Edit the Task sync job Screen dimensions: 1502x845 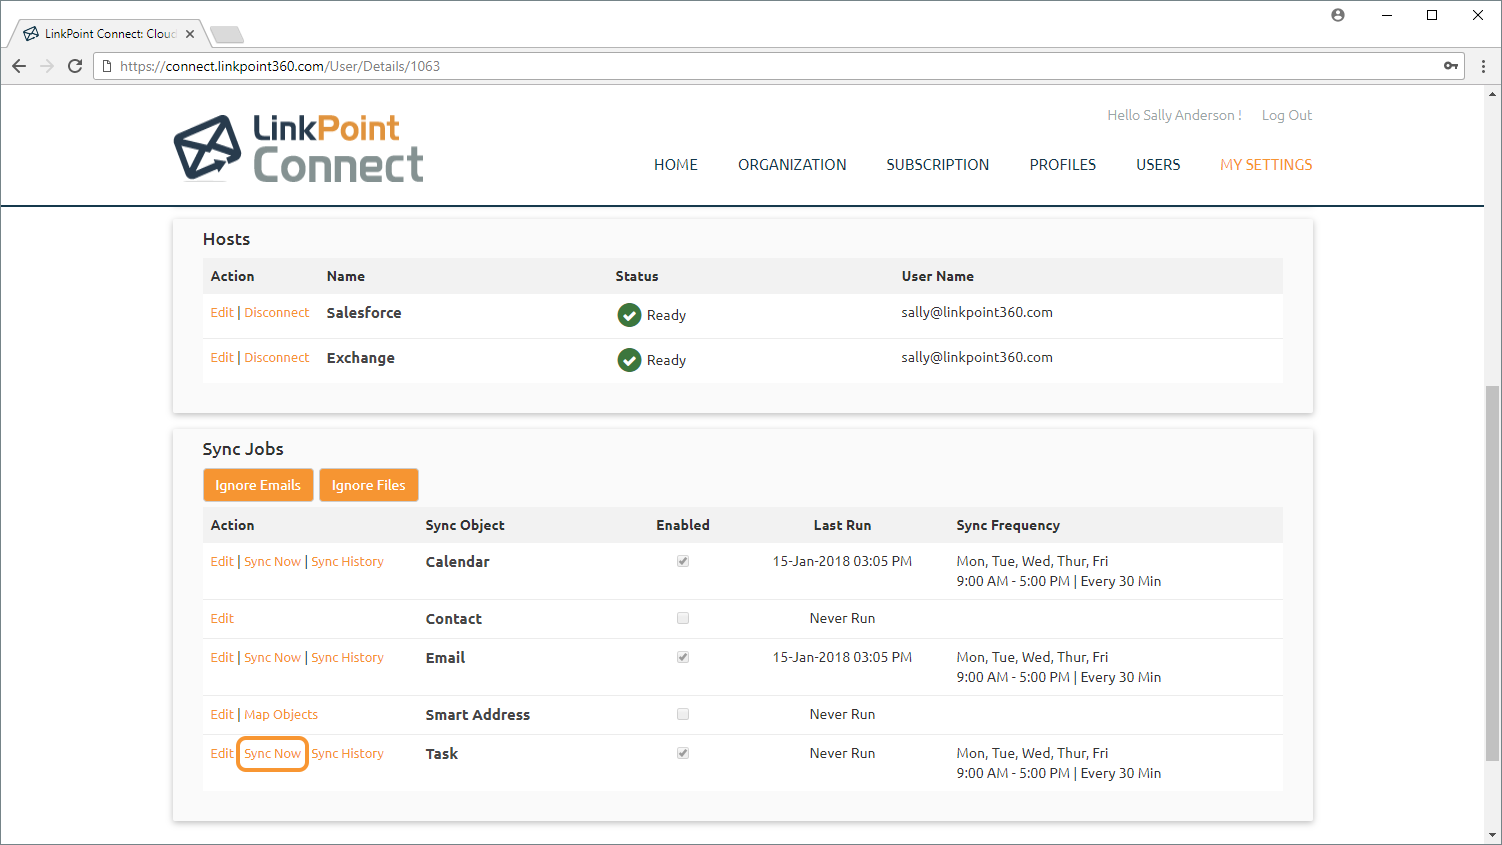pyautogui.click(x=222, y=753)
